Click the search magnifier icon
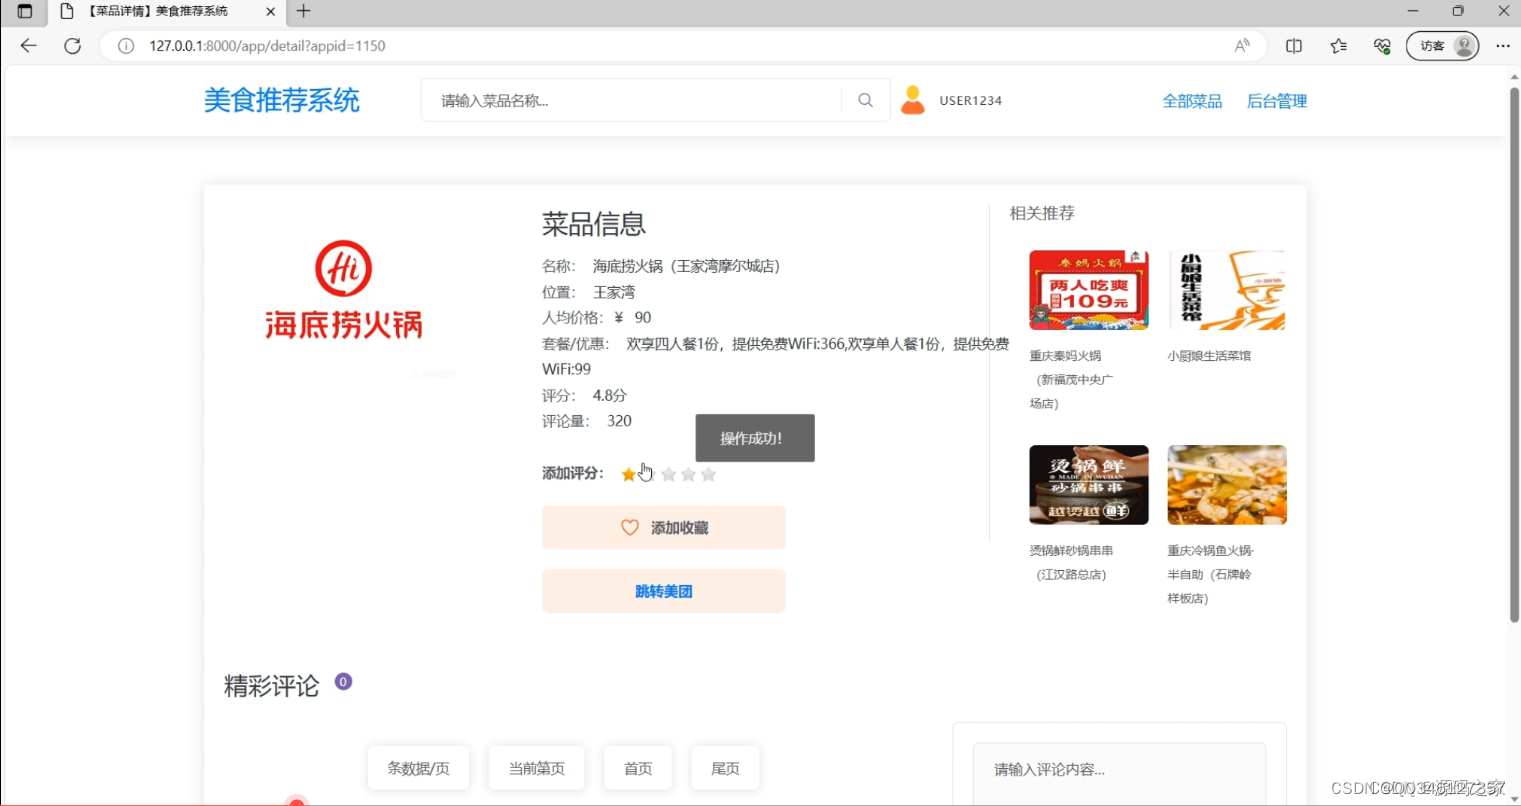 click(864, 99)
